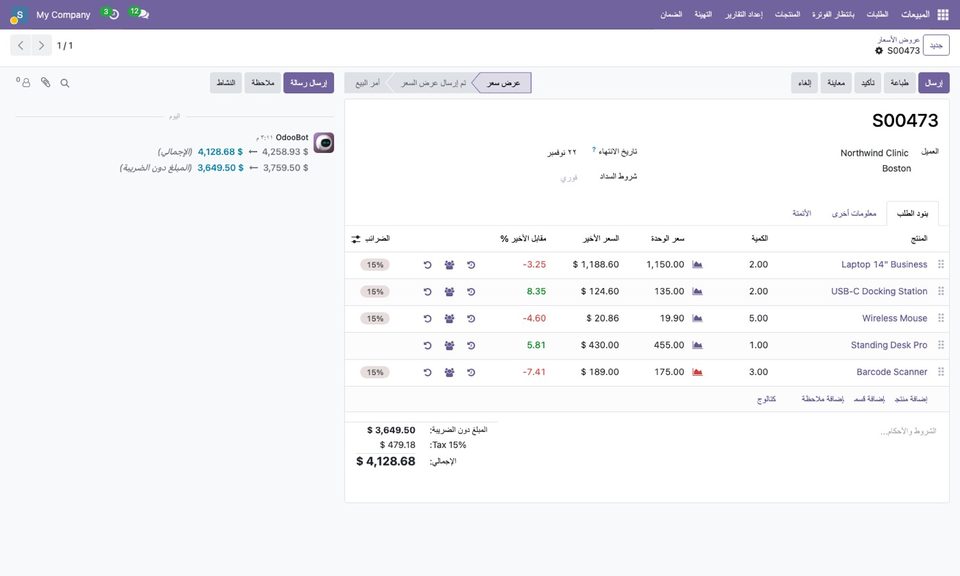Select the عرض سعر status stage
Image resolution: width=960 pixels, height=576 pixels.
pyautogui.click(x=503, y=83)
